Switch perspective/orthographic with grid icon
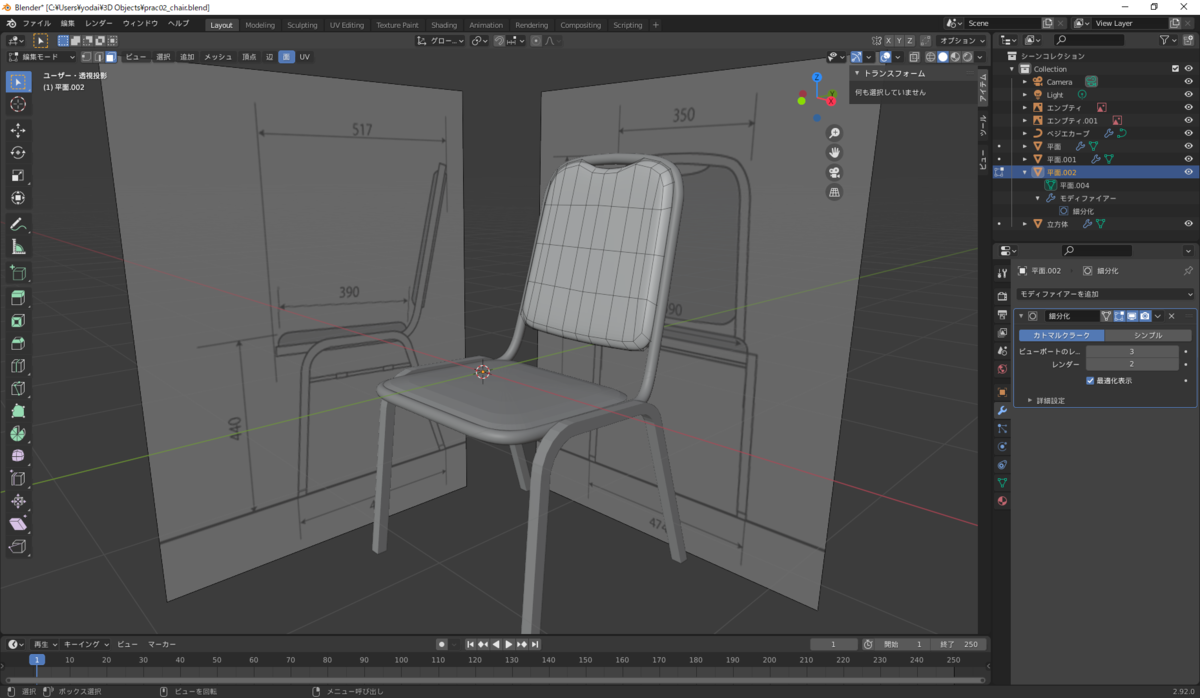Screen dimensions: 1200x698 pos(834,192)
